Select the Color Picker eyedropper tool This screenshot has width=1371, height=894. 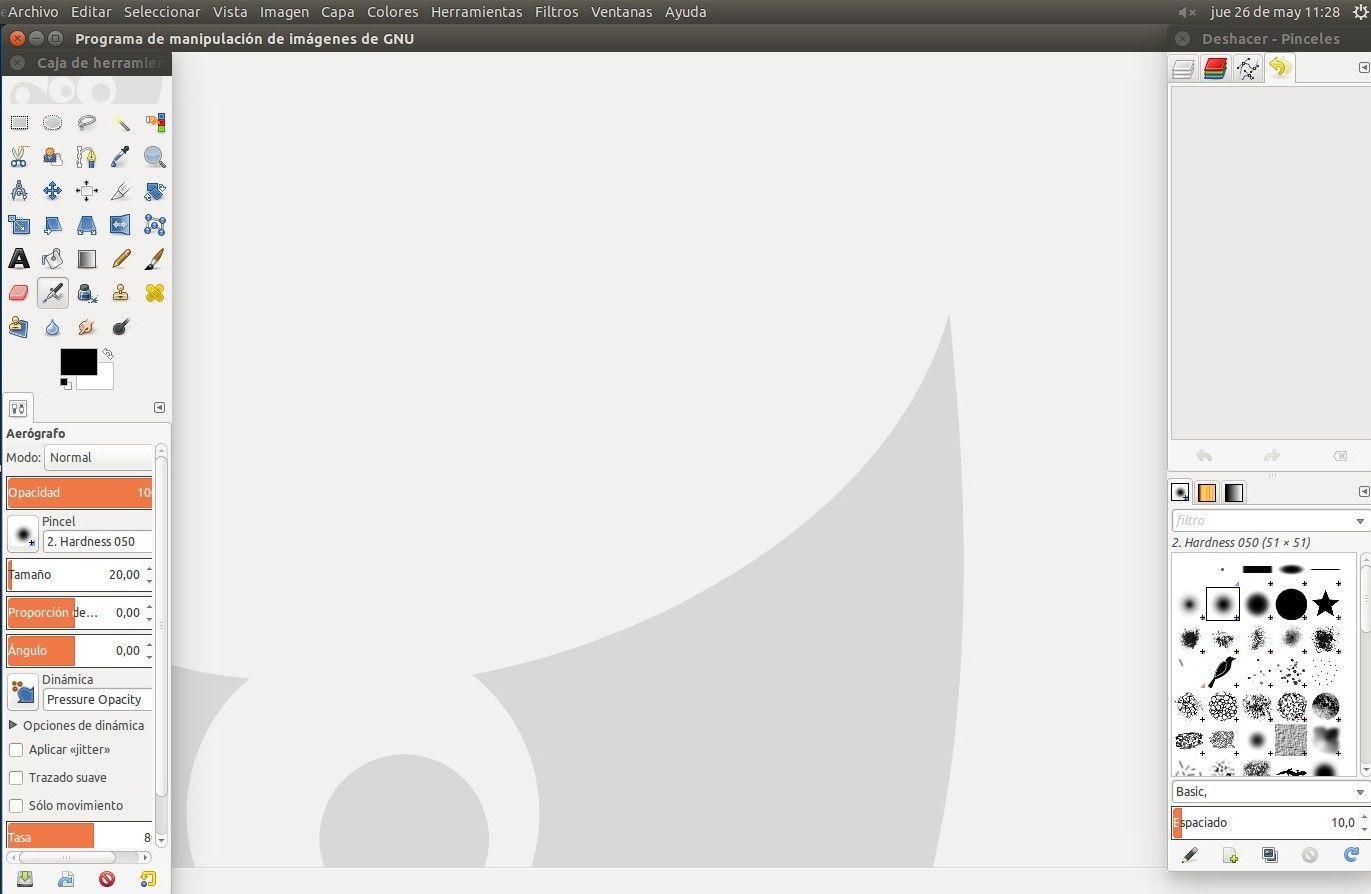point(121,157)
